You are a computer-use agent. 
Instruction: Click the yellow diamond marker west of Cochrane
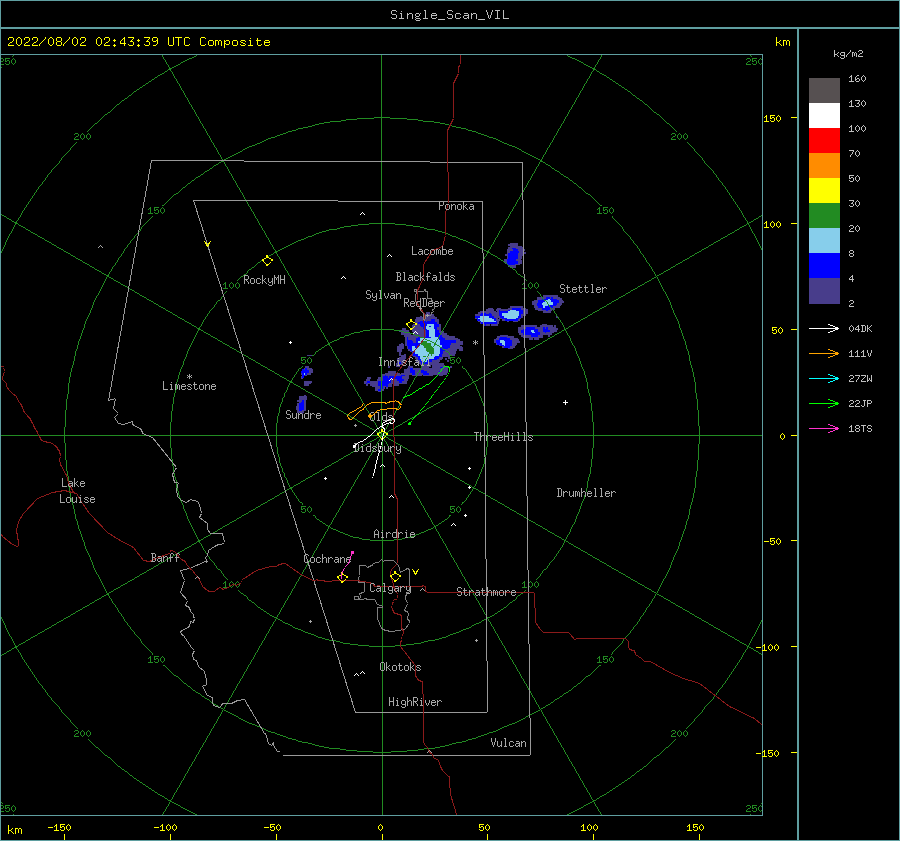click(342, 578)
